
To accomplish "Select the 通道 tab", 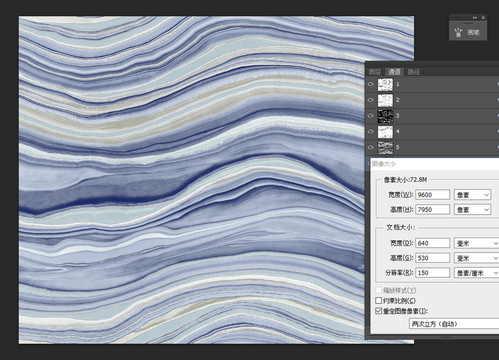I will tap(394, 72).
